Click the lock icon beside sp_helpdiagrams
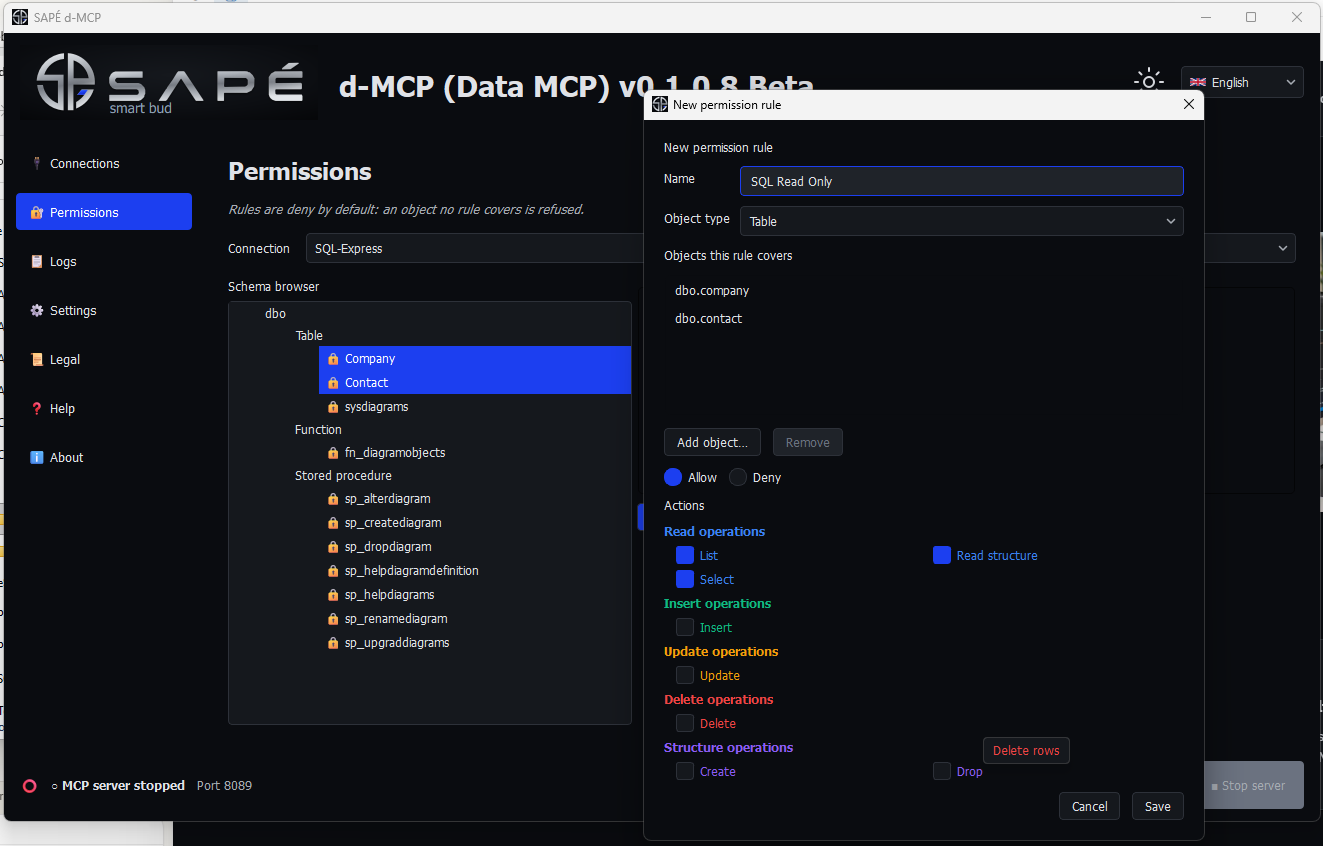This screenshot has height=846, width=1323. point(333,595)
